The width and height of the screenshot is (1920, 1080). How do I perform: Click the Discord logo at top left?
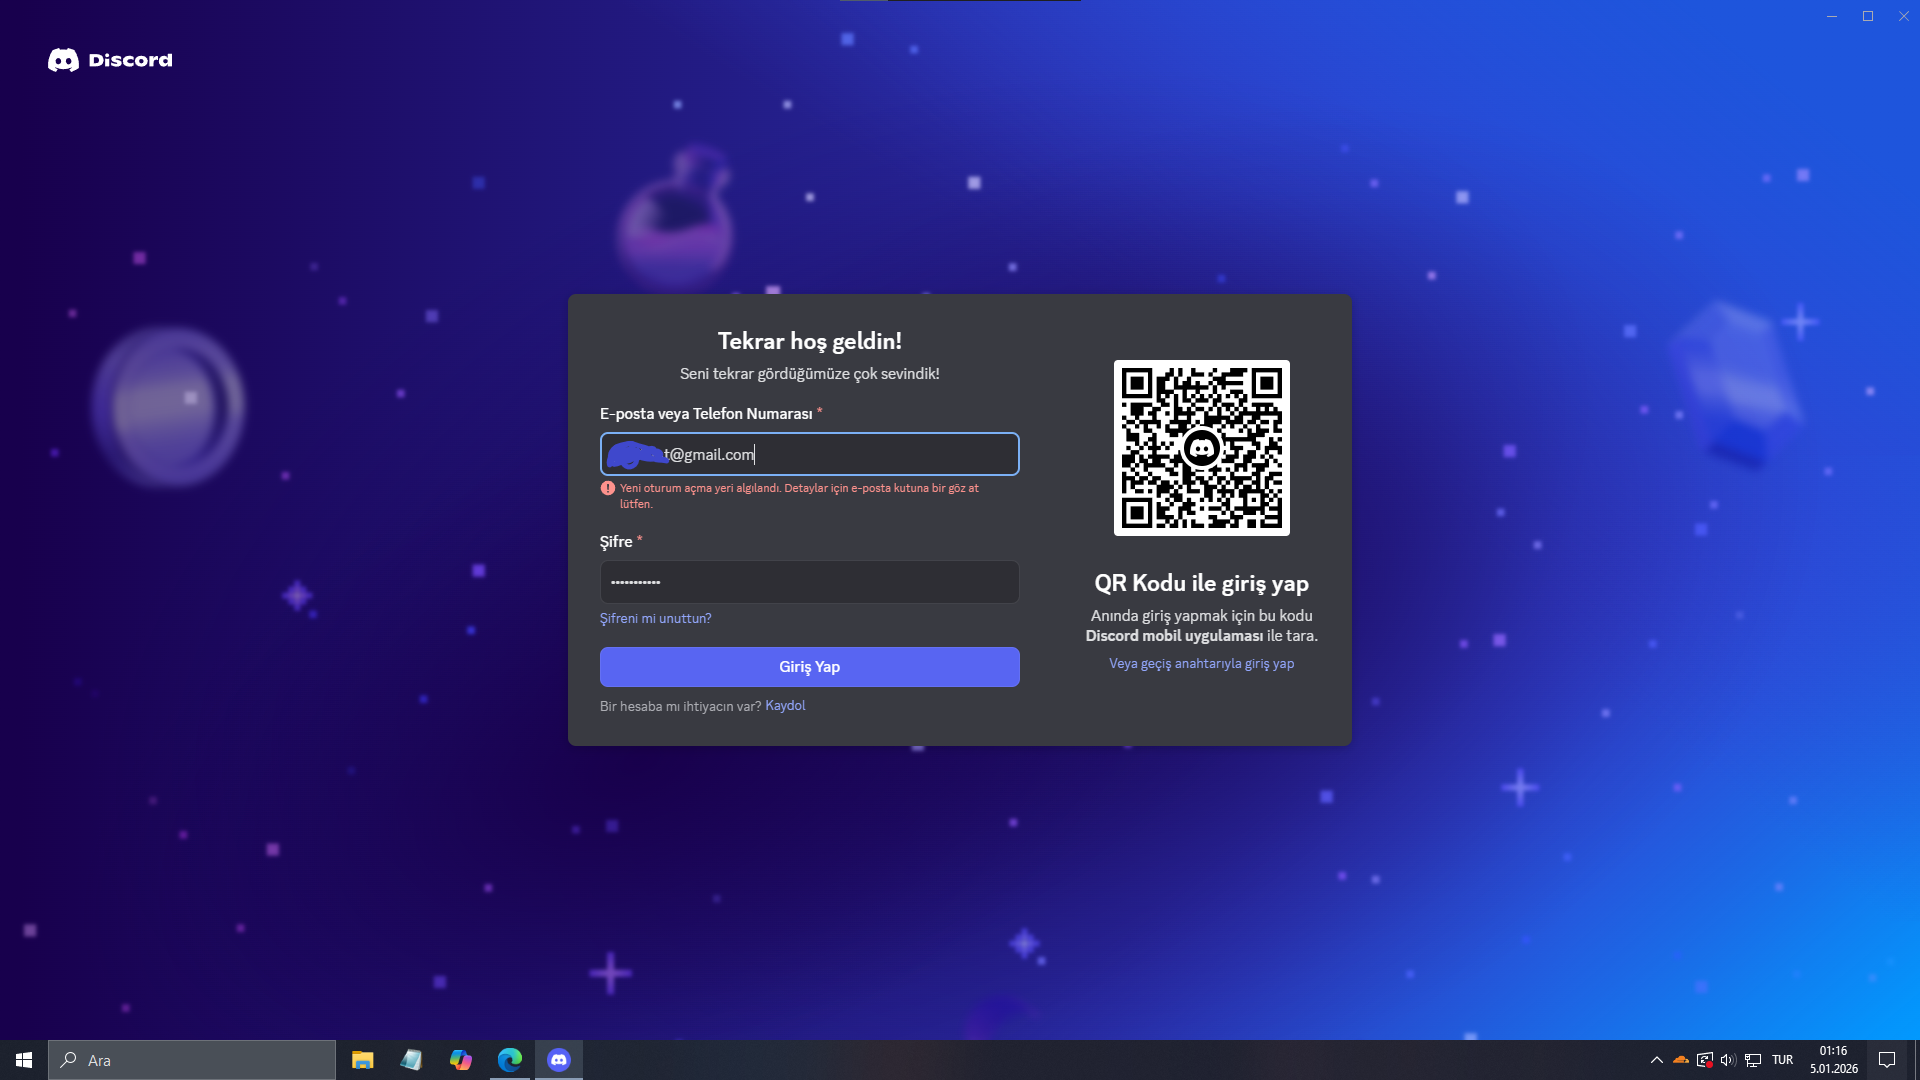[x=110, y=60]
